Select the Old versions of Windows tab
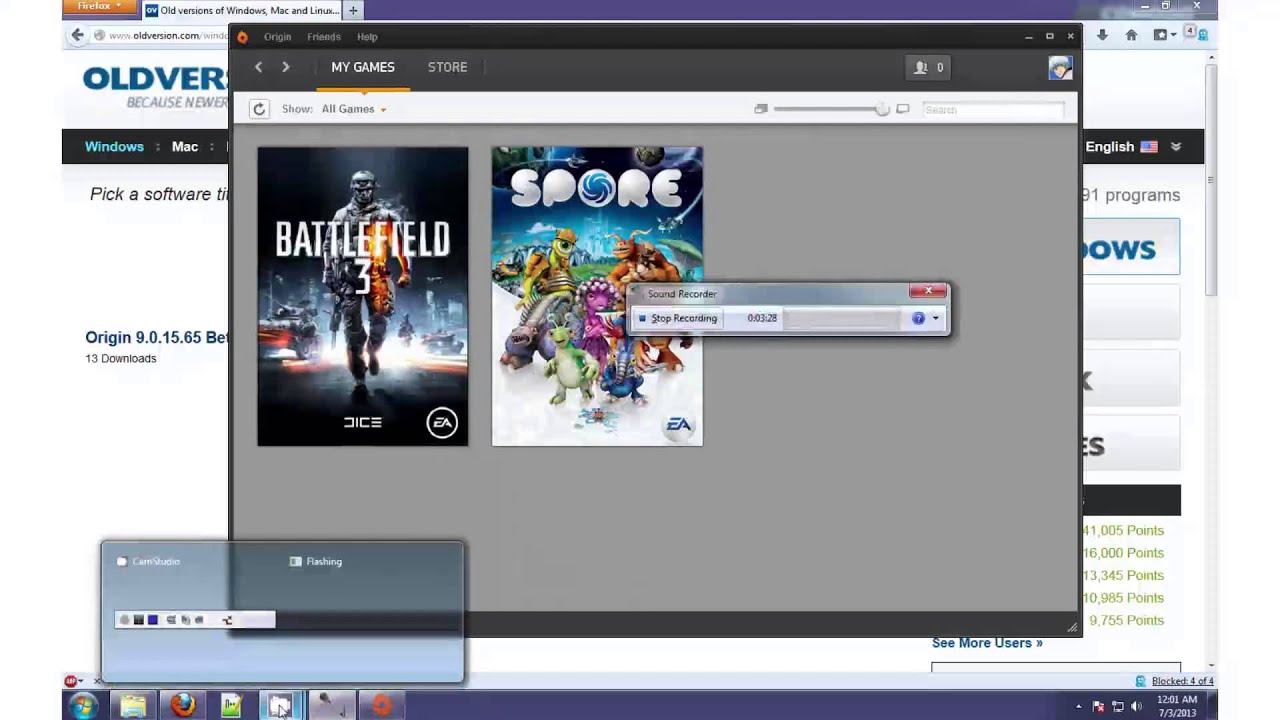The height and width of the screenshot is (720, 1280). 241,10
